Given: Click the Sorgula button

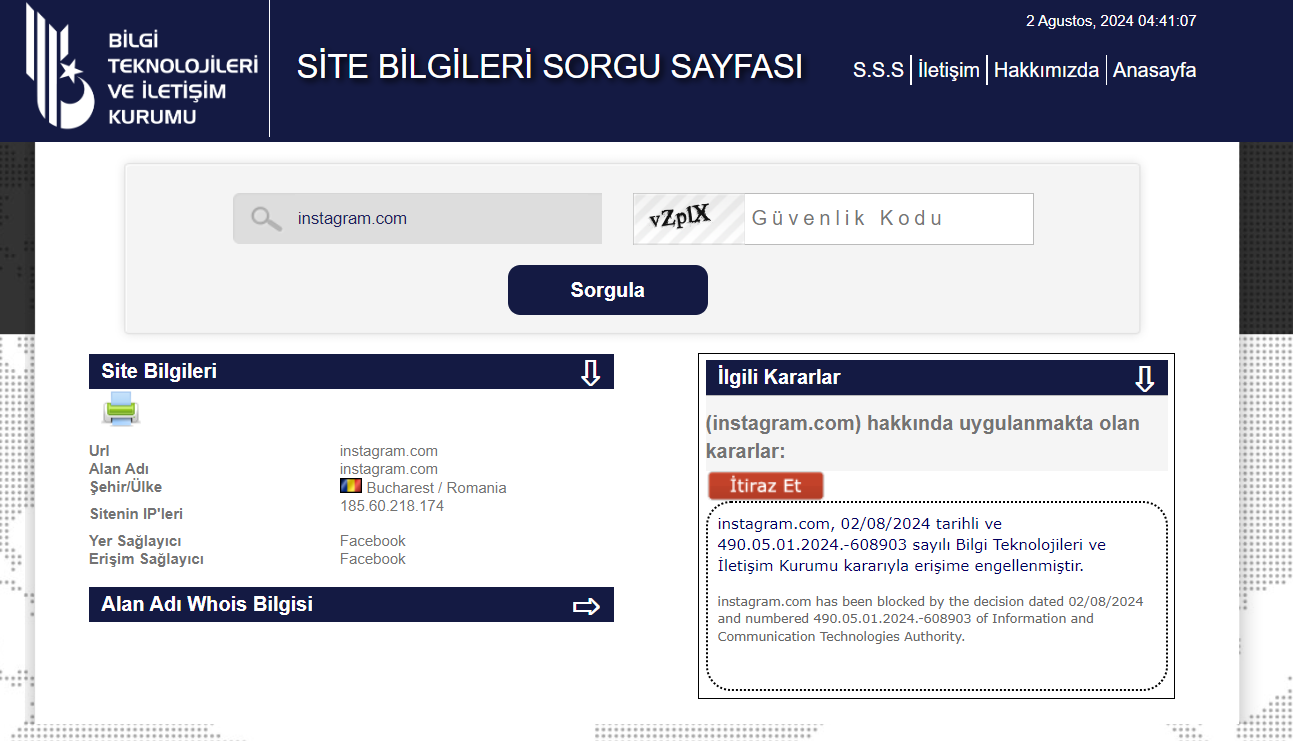Looking at the screenshot, I should [608, 290].
